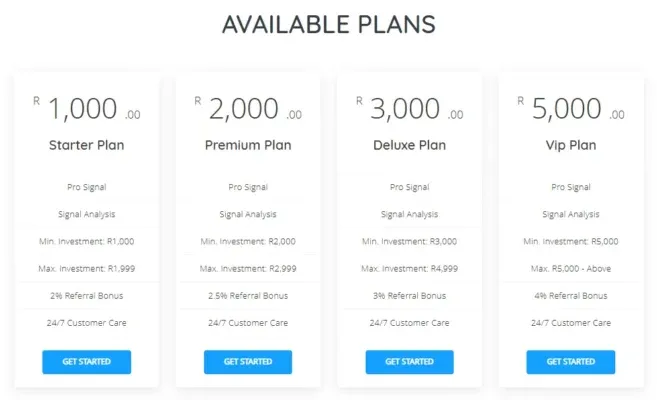Click Min. Investment: R2,000 row

248,241
